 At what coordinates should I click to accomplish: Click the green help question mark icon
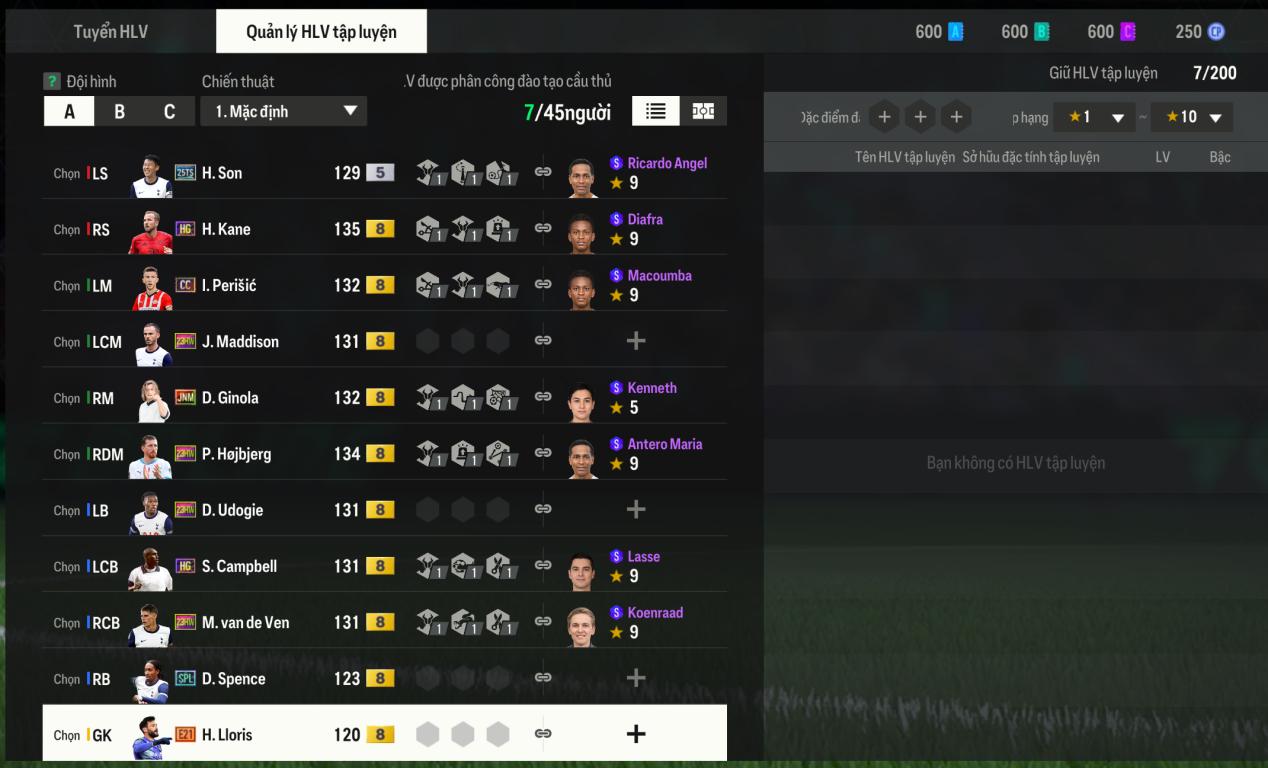point(52,81)
